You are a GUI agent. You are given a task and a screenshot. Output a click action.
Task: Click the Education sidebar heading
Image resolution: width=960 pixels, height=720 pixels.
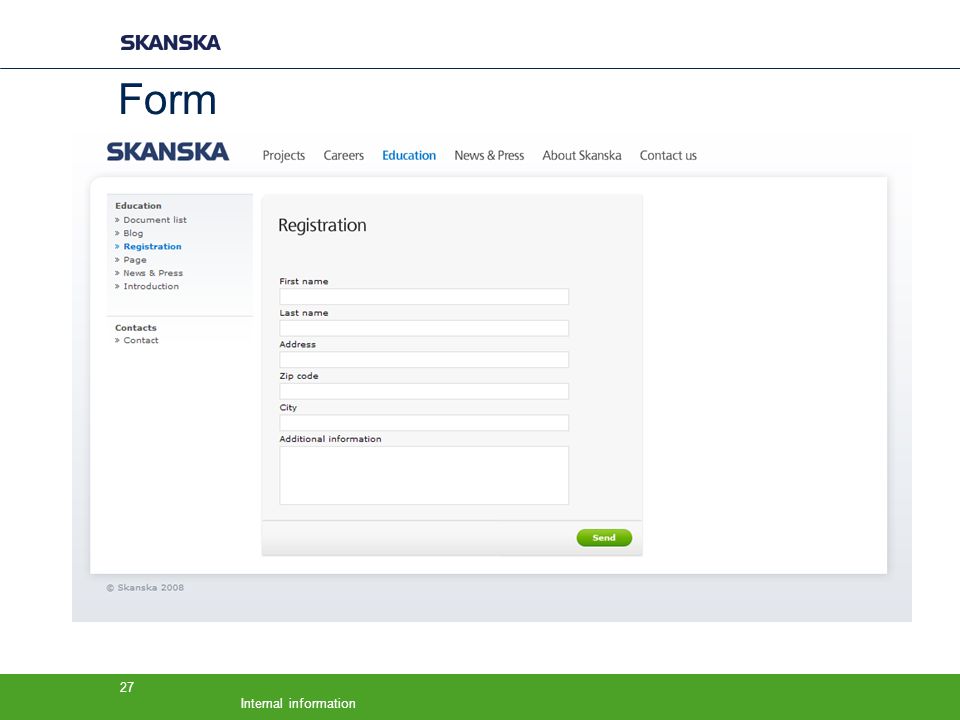click(x=138, y=206)
